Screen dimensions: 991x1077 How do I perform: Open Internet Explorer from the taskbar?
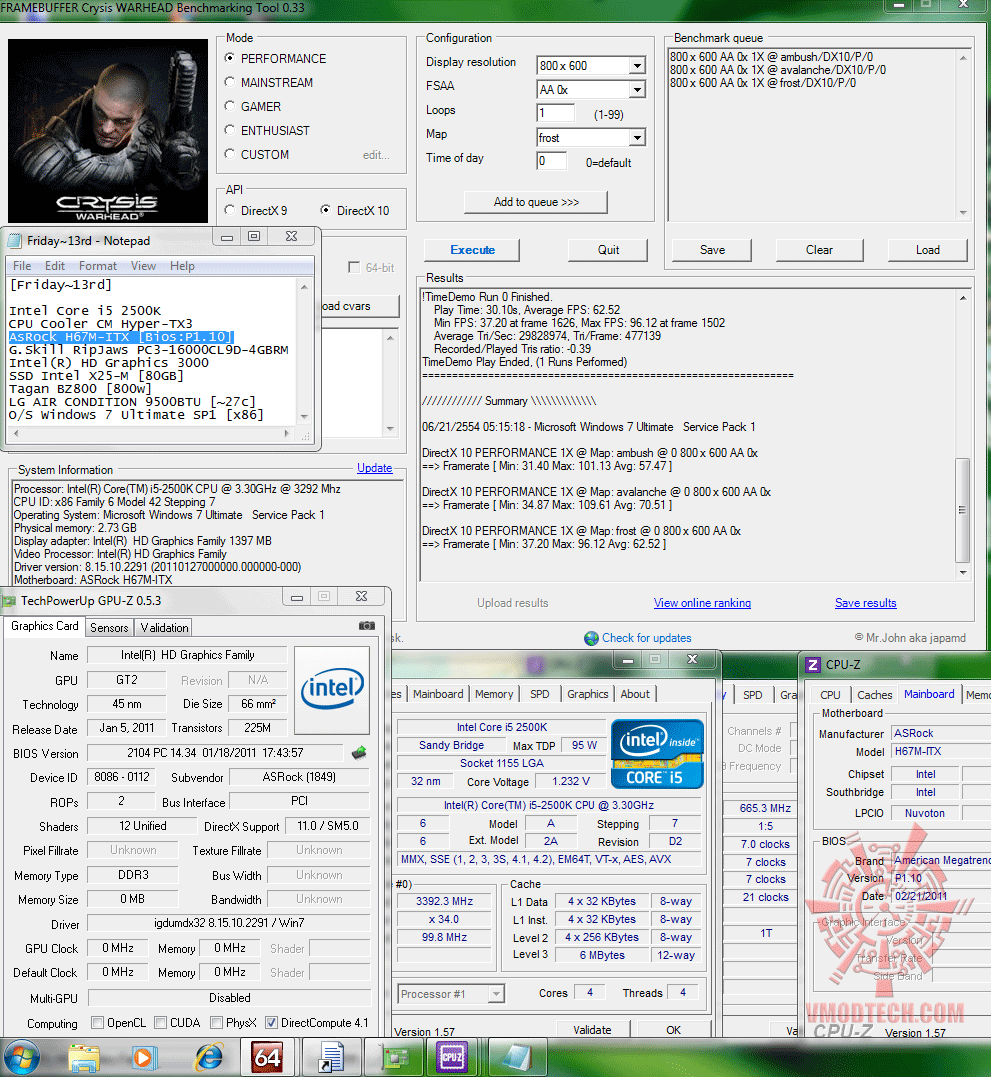[x=209, y=1058]
